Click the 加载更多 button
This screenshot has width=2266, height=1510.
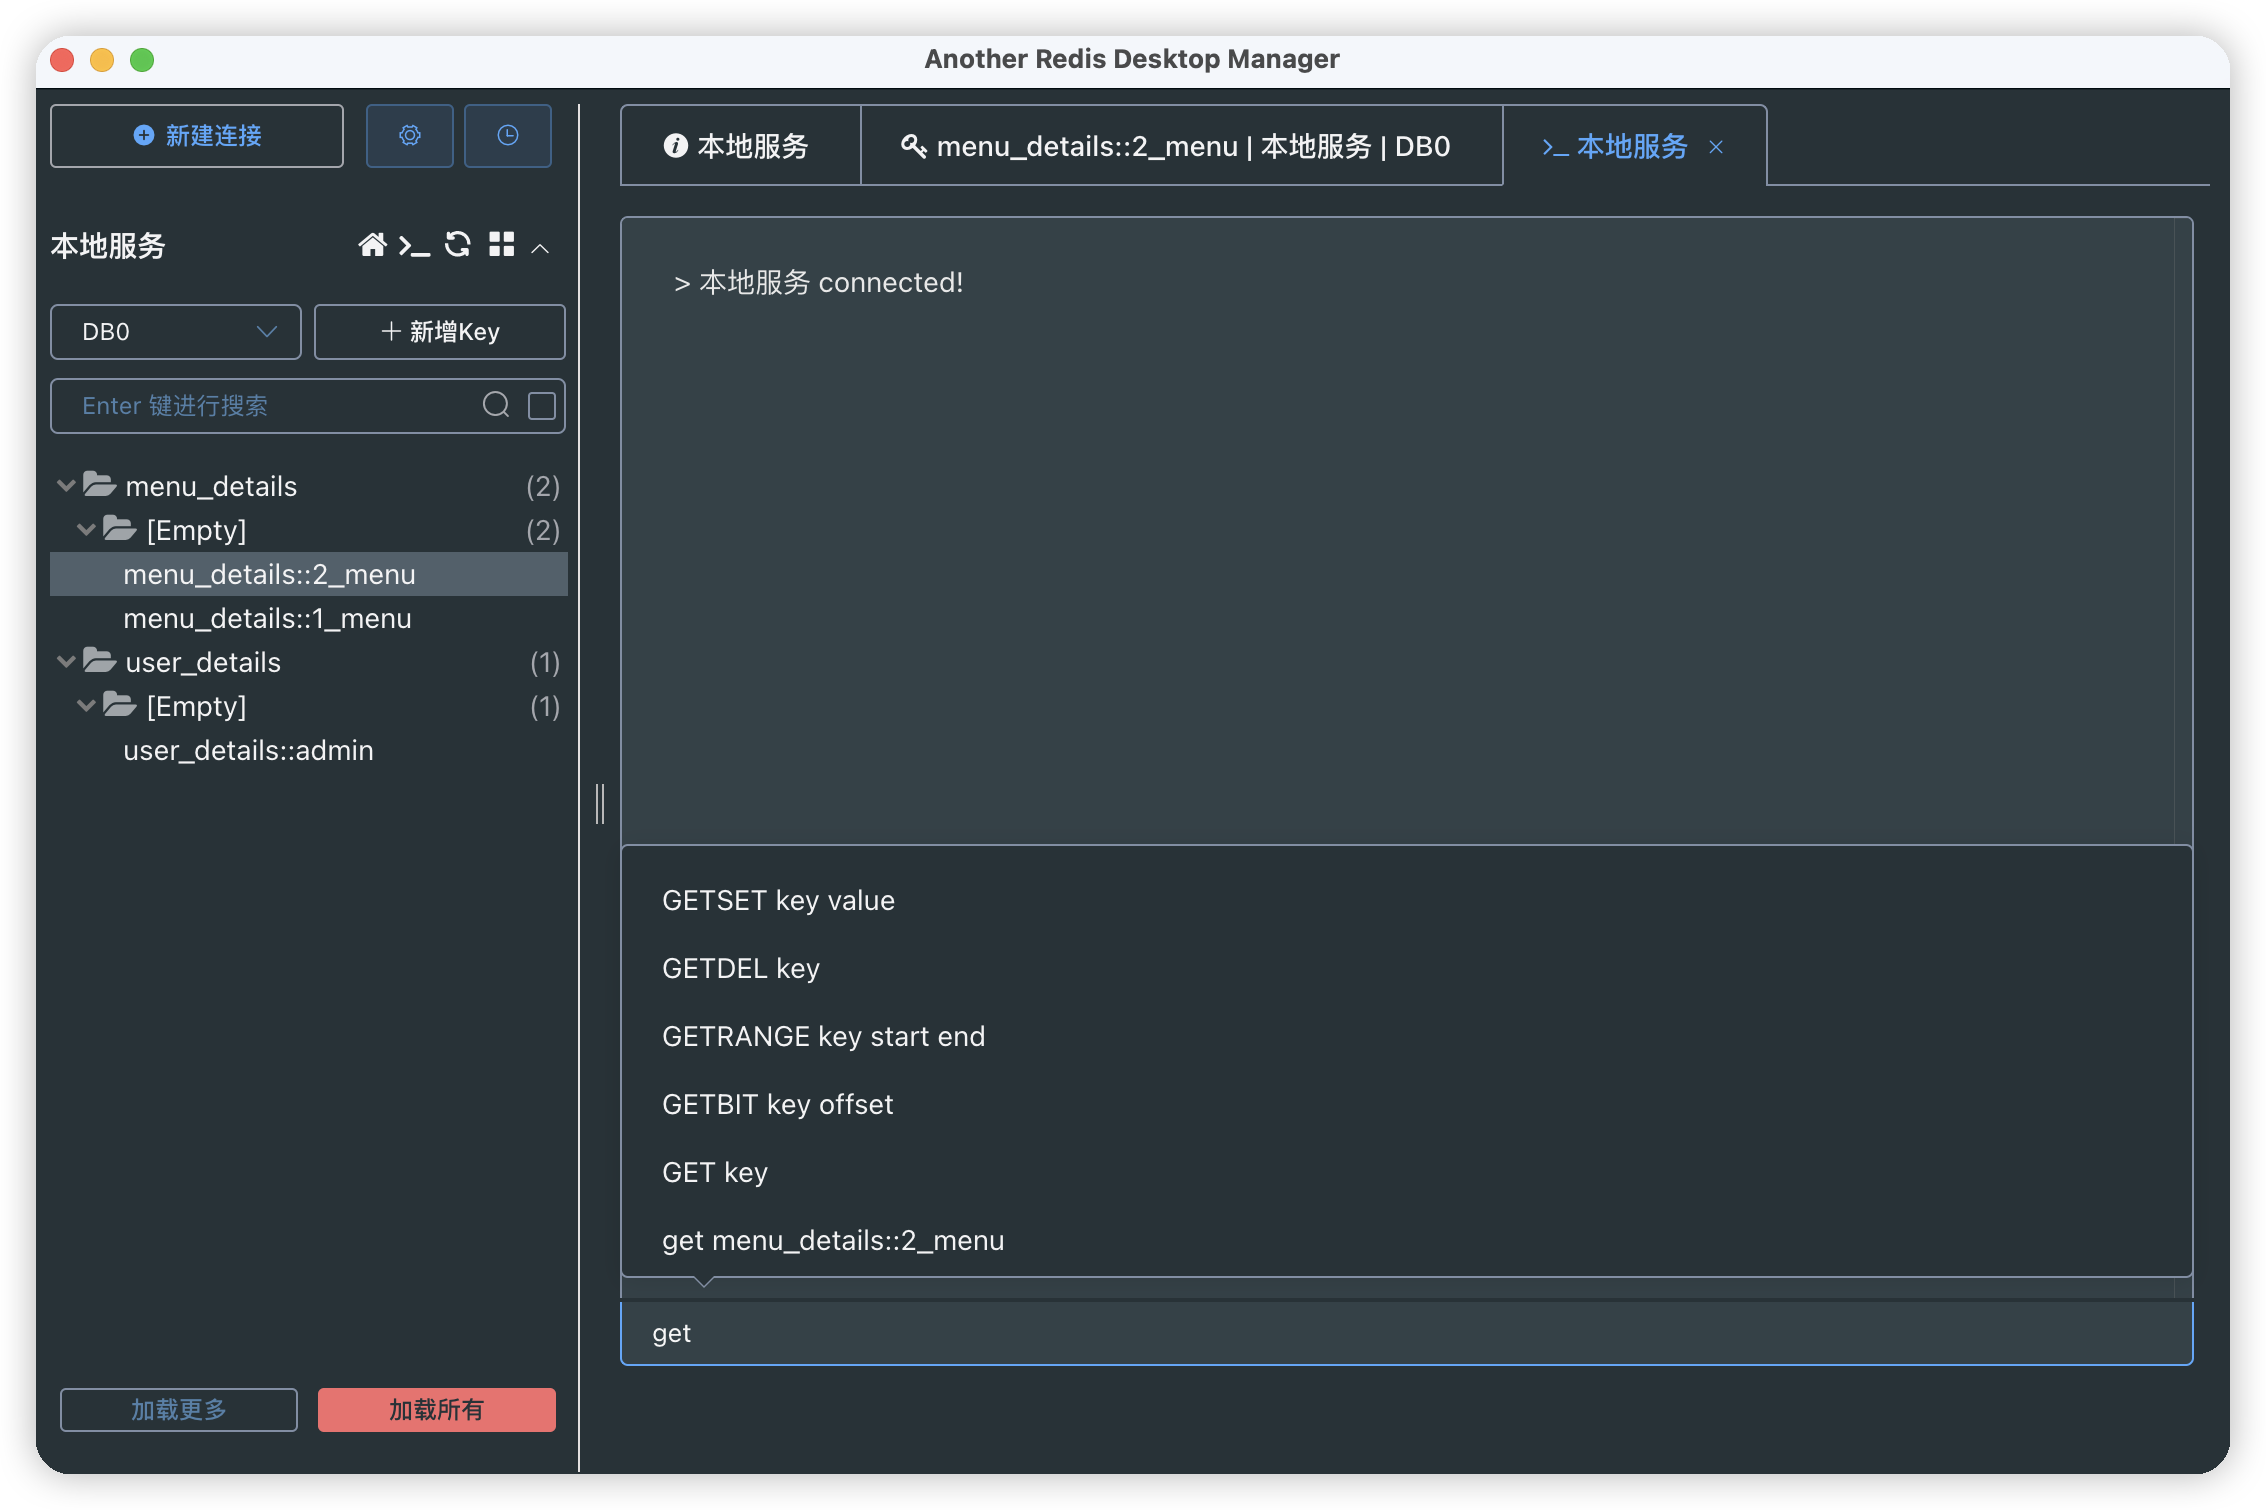[x=179, y=1409]
